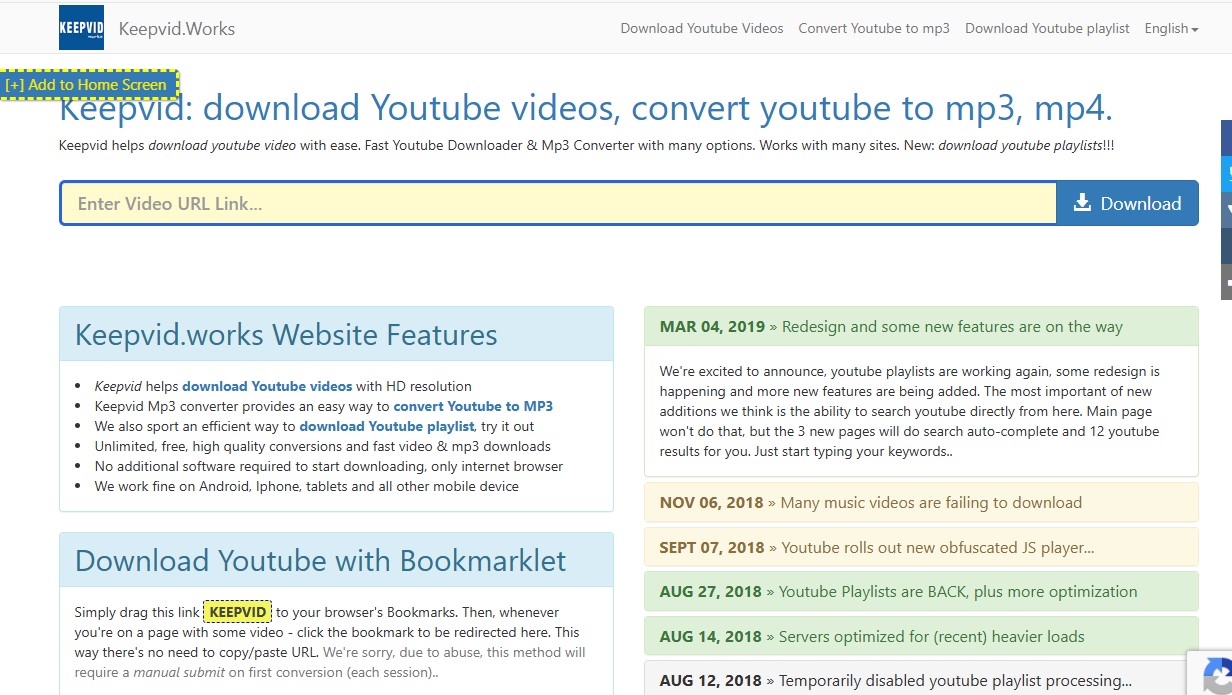Go to Convert Youtube to mp3 page
This screenshot has width=1232, height=695.
point(874,28)
